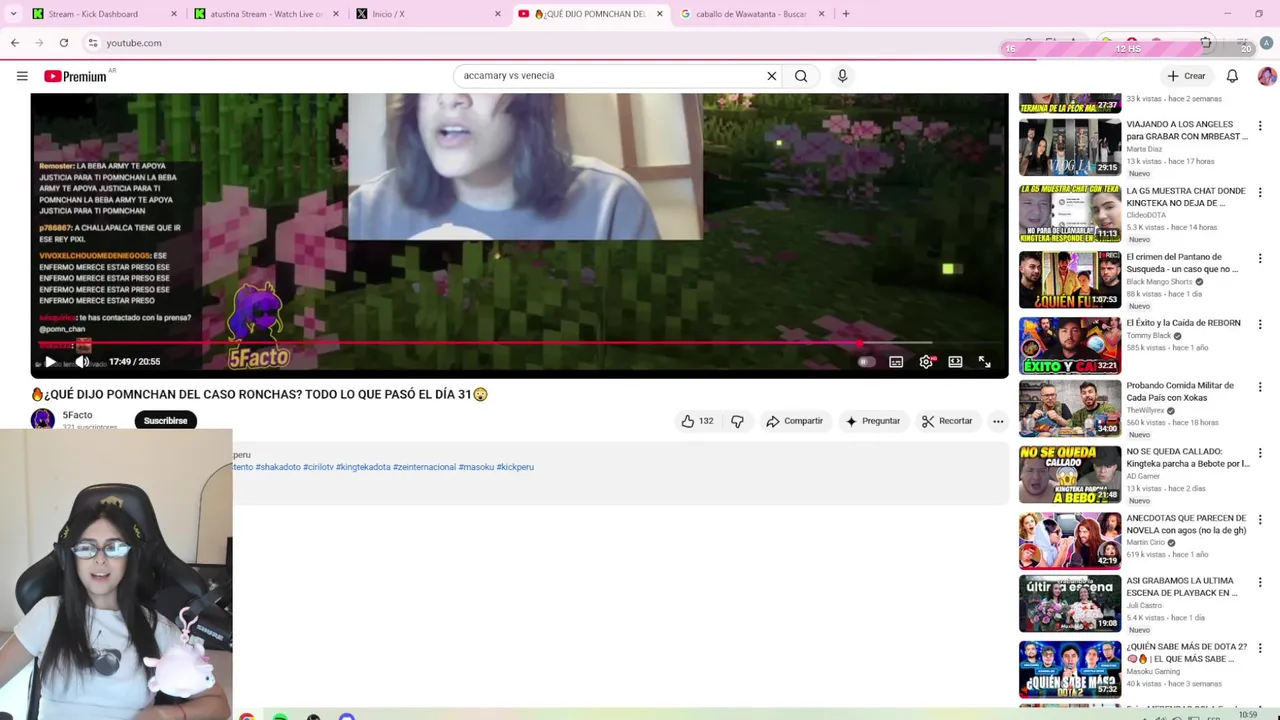Toggle the autoplay switch in the player
1280x720 pixels.
pyautogui.click(x=866, y=362)
